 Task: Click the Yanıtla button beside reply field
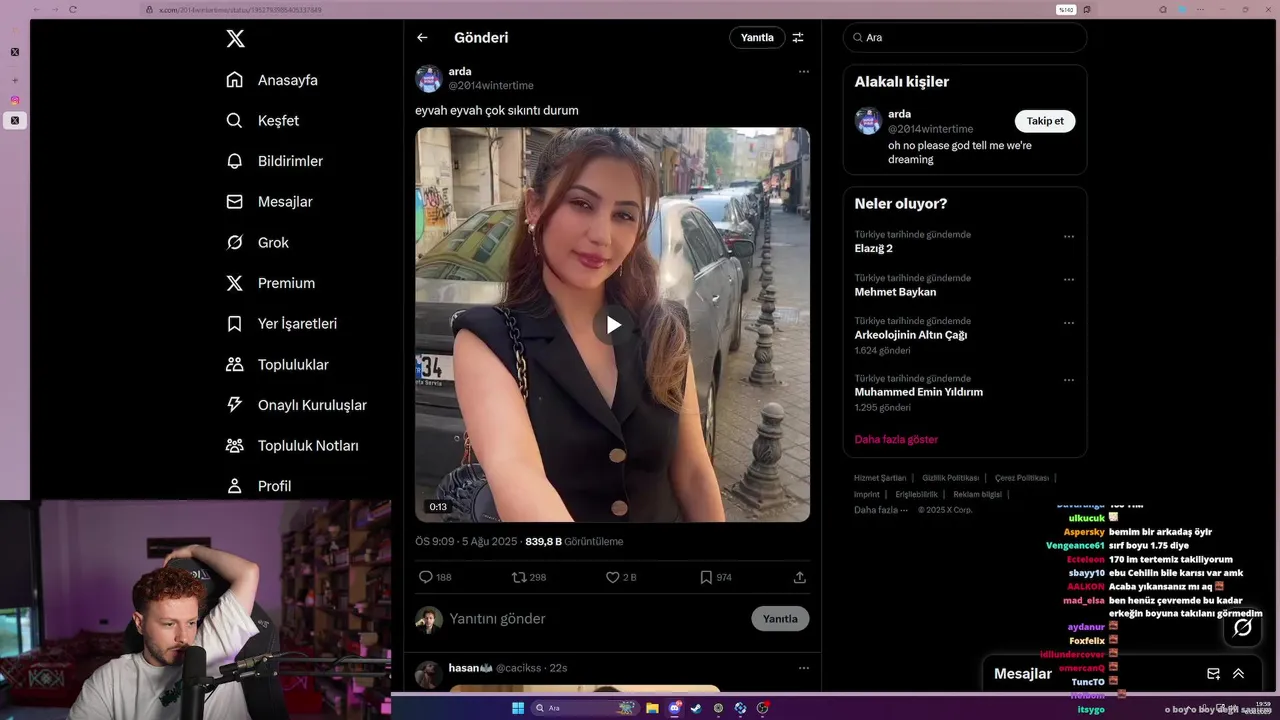coord(780,619)
